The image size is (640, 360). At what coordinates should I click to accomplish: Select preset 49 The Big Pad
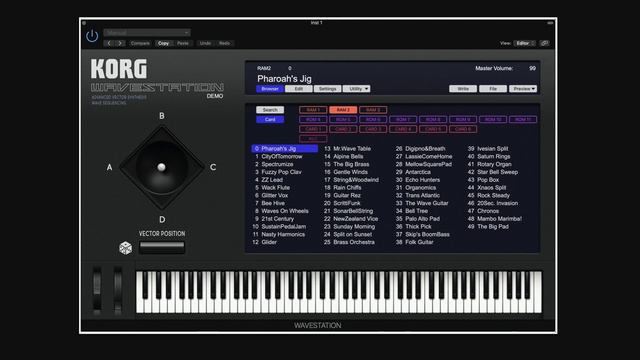[x=489, y=227]
